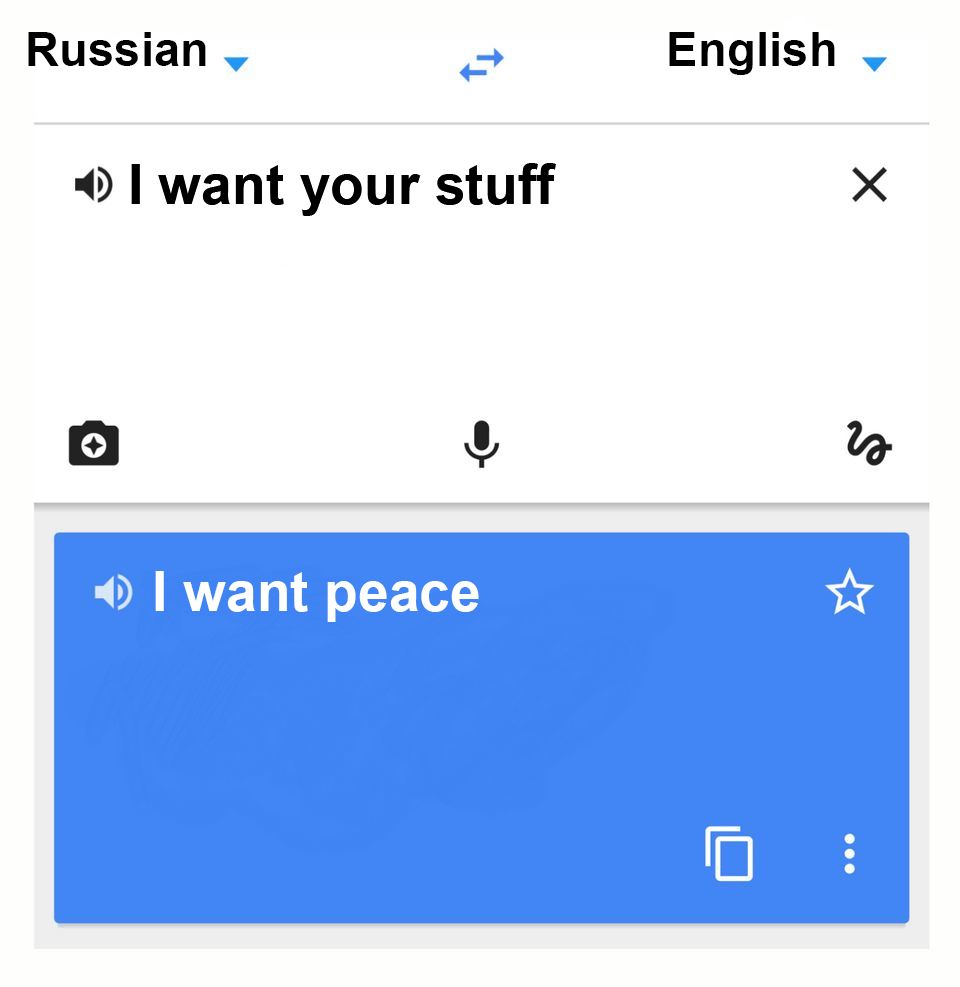
Task: Select the Russian source language label
Action: point(117,50)
